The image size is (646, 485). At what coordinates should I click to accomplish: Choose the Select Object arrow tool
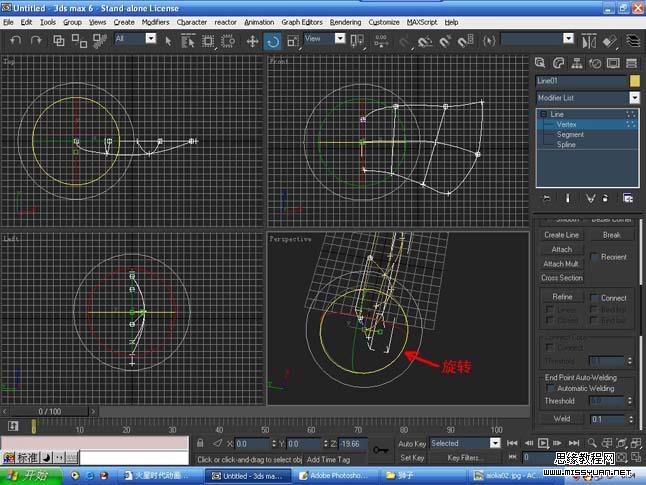tap(168, 41)
